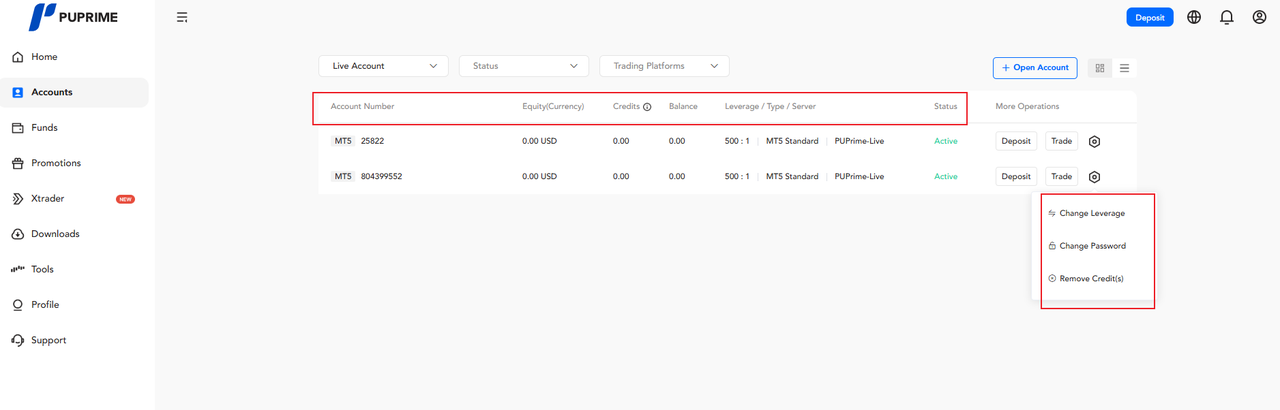Viewport: 1280px width, 410px height.
Task: Expand the Live Account dropdown
Action: (x=384, y=66)
